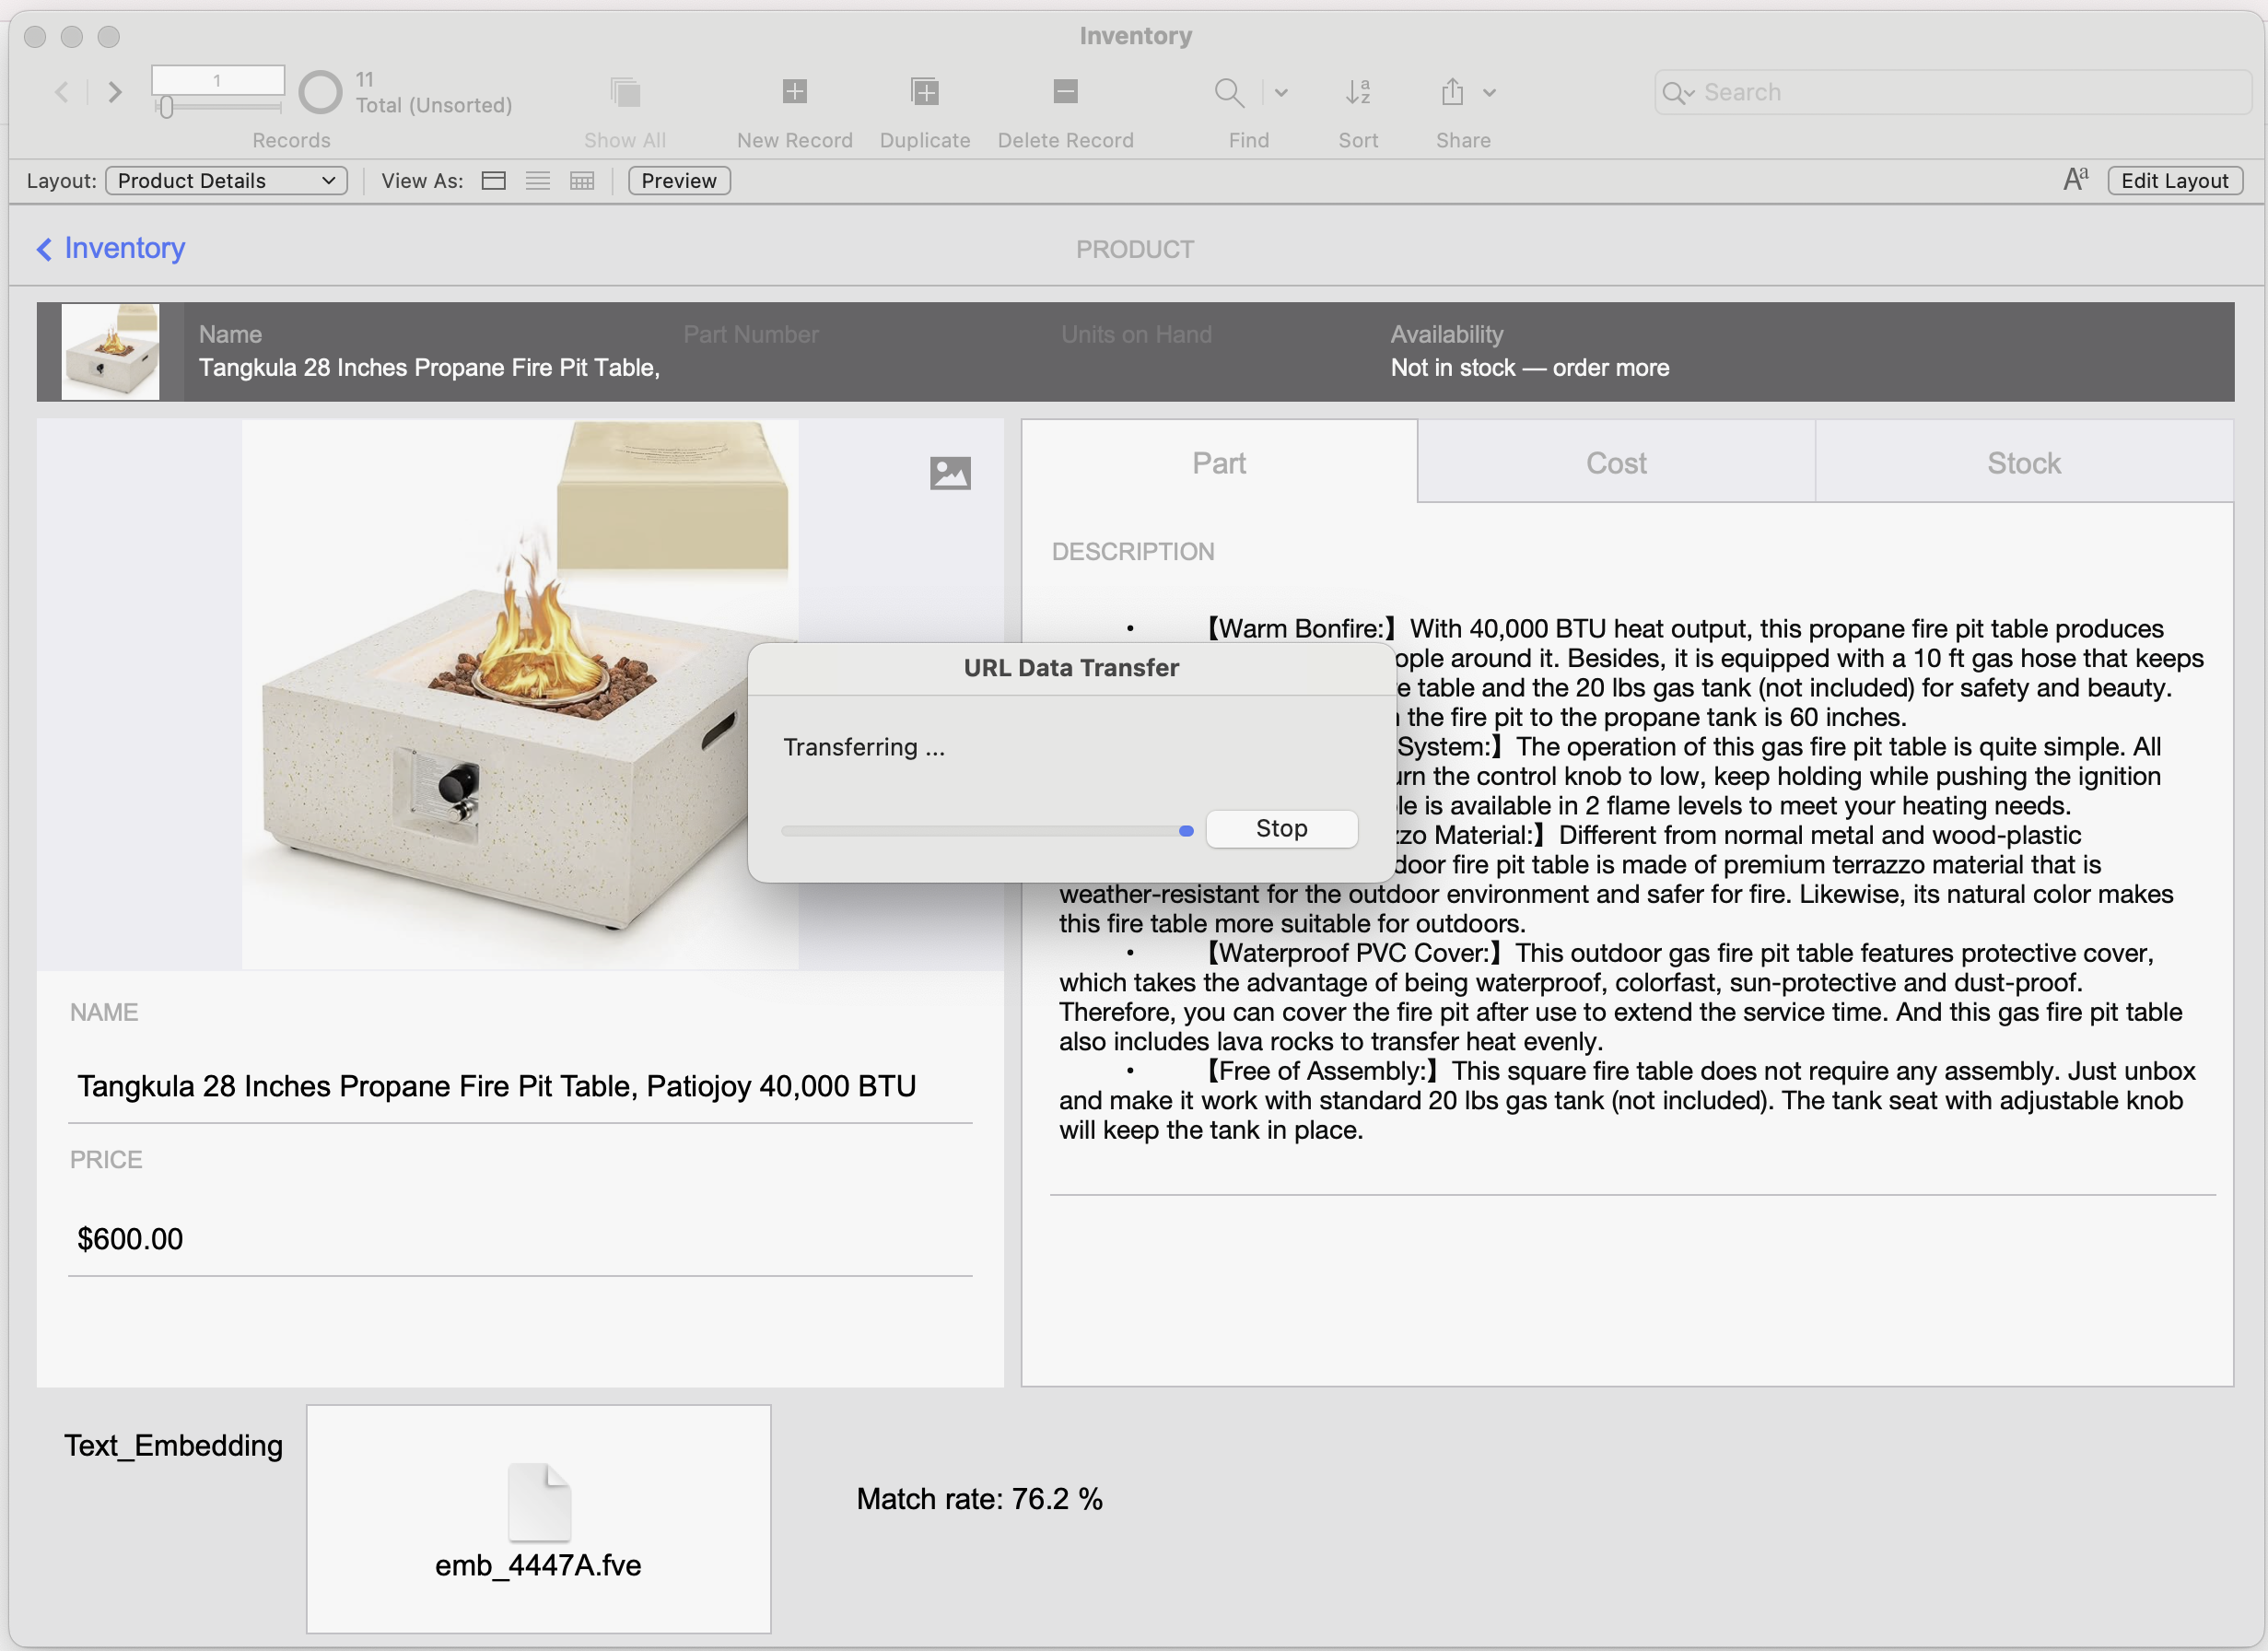
Task: Click the Delete Record icon
Action: (1066, 92)
